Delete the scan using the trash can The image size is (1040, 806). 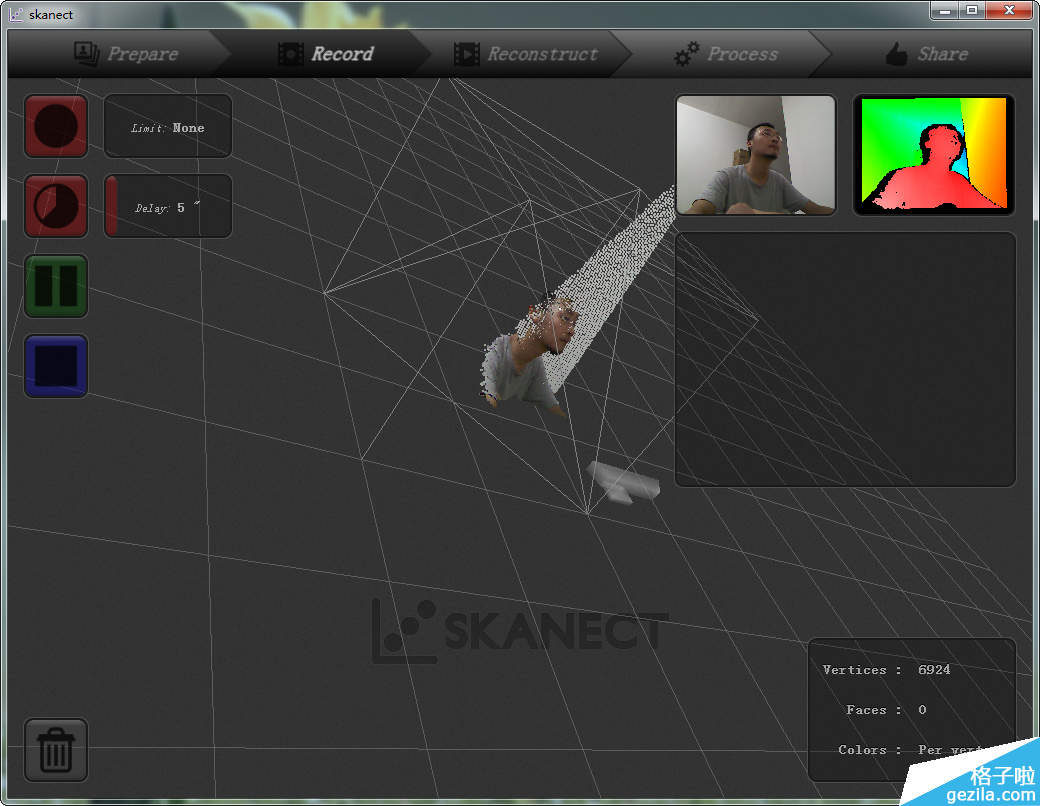pyautogui.click(x=56, y=750)
